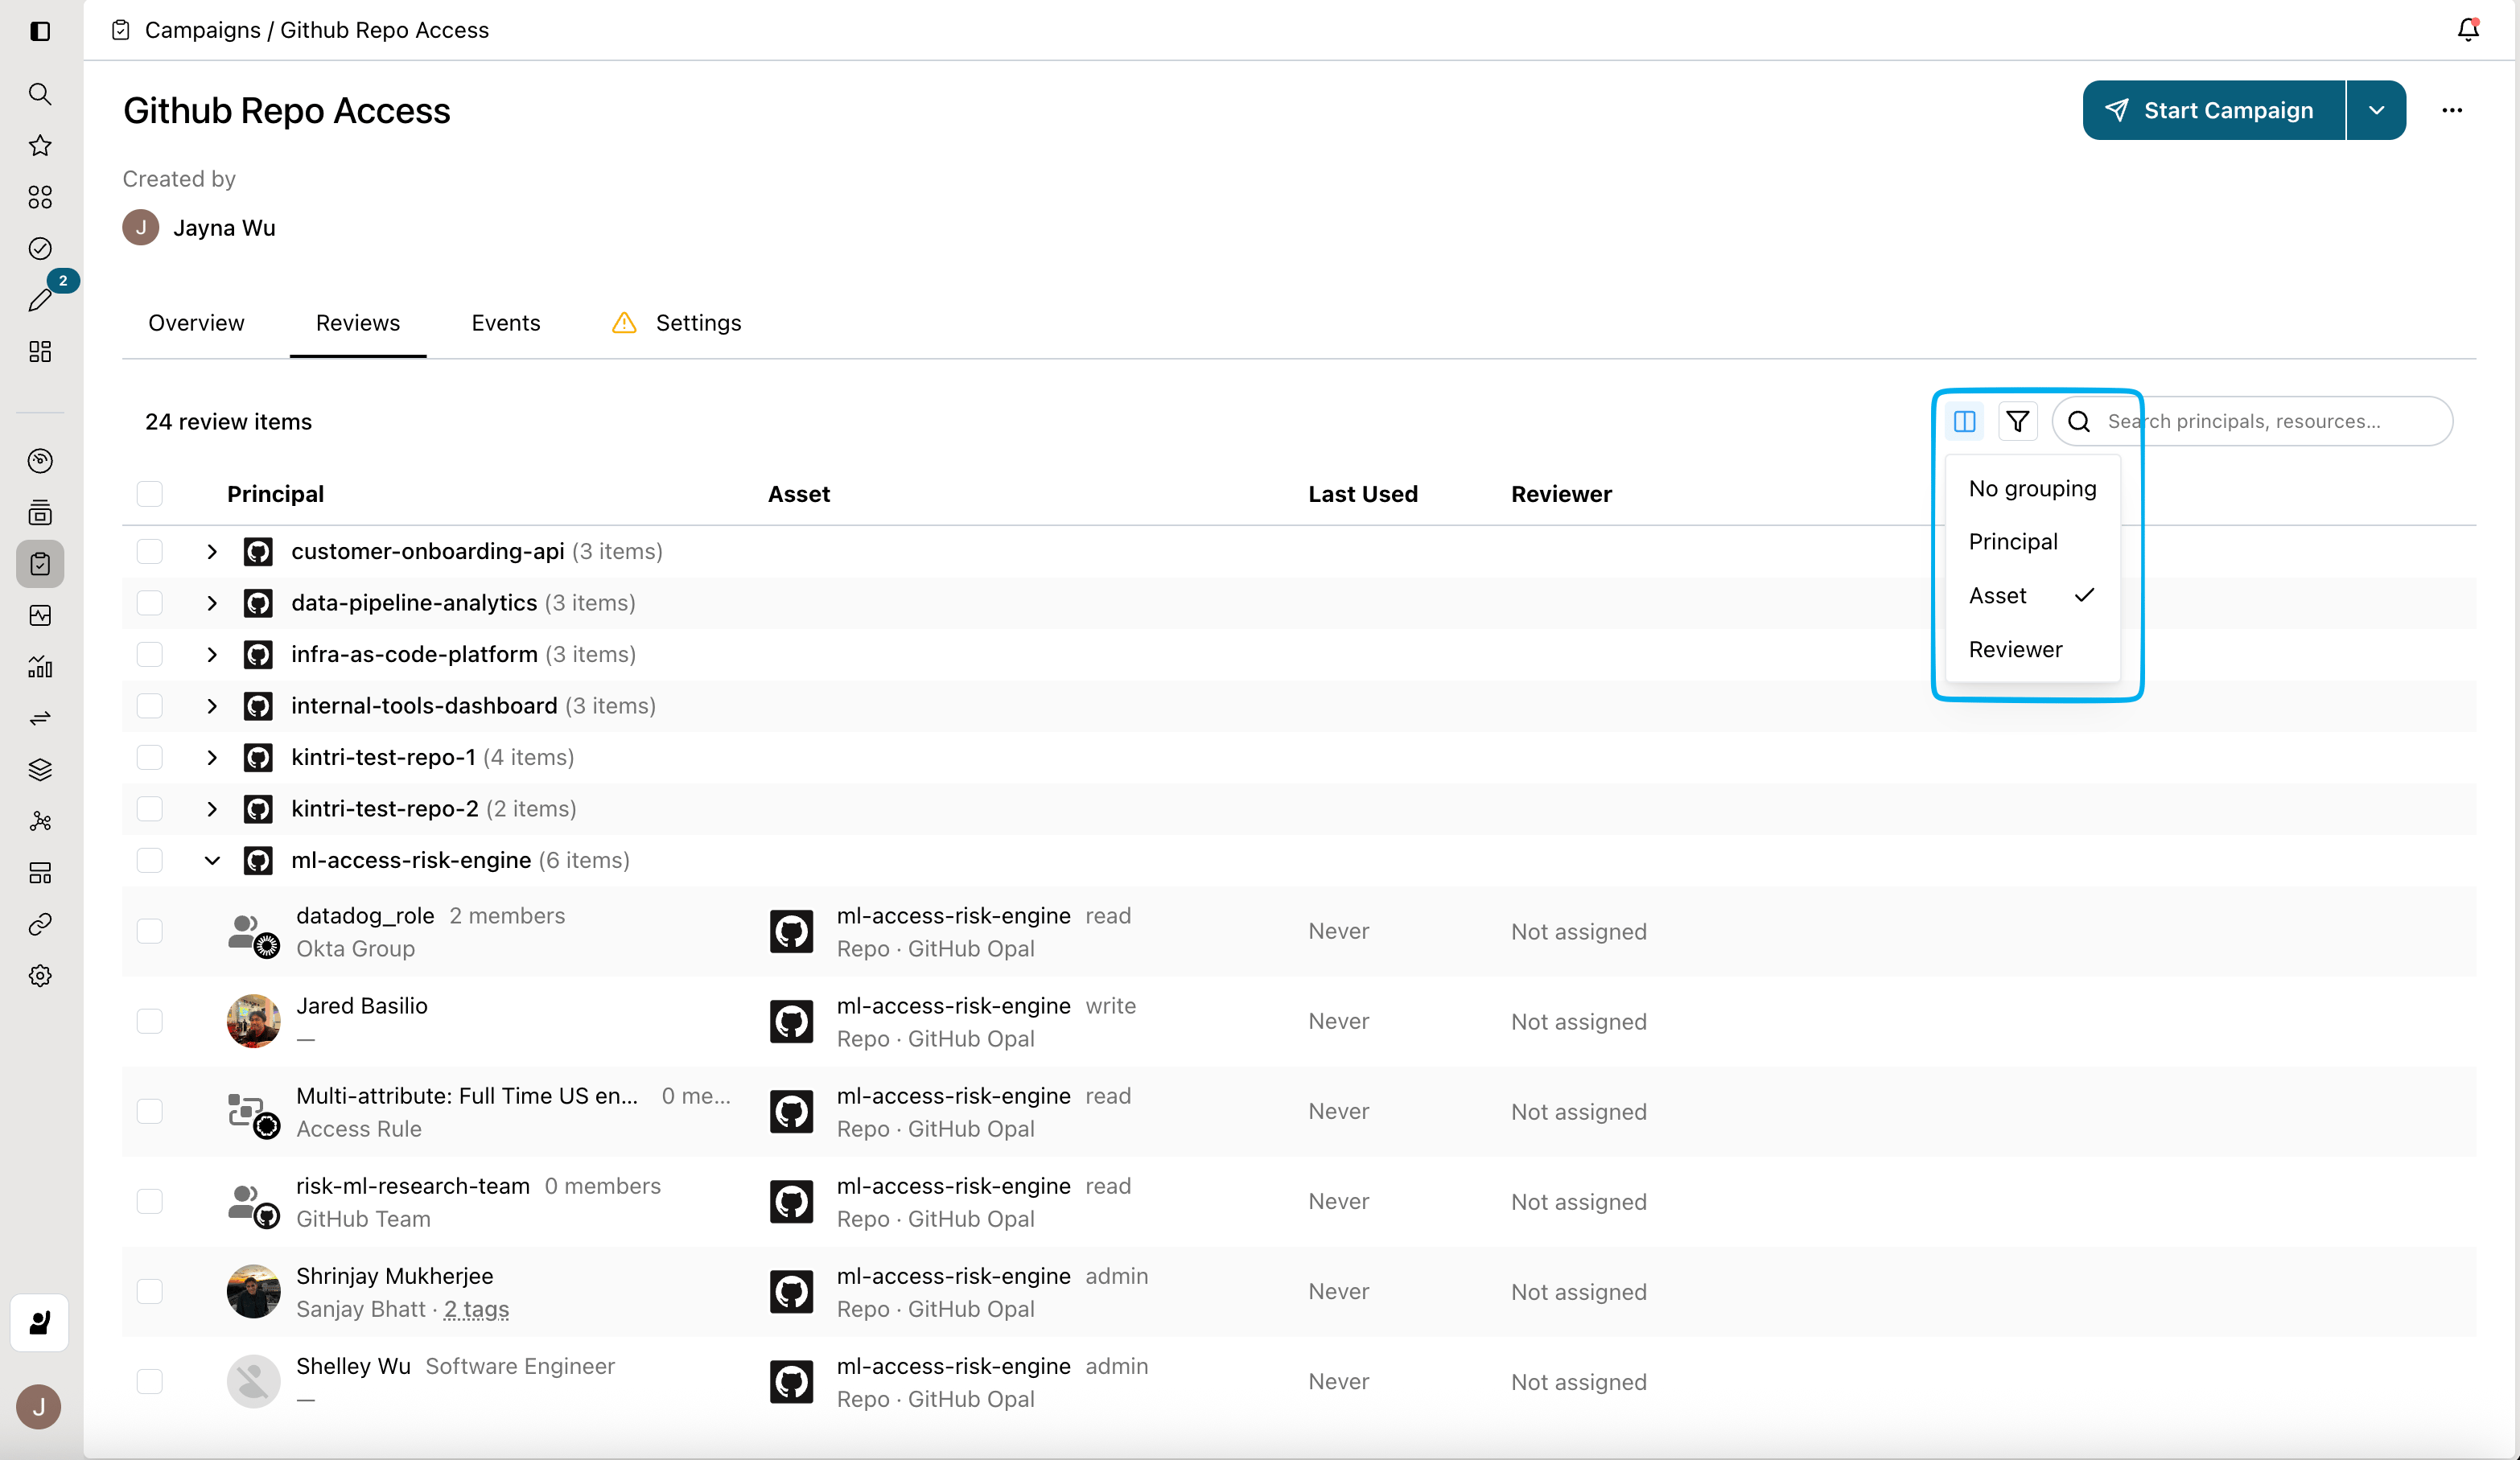Open the link chain icon in sidebar
The width and height of the screenshot is (2520, 1460).
[40, 924]
